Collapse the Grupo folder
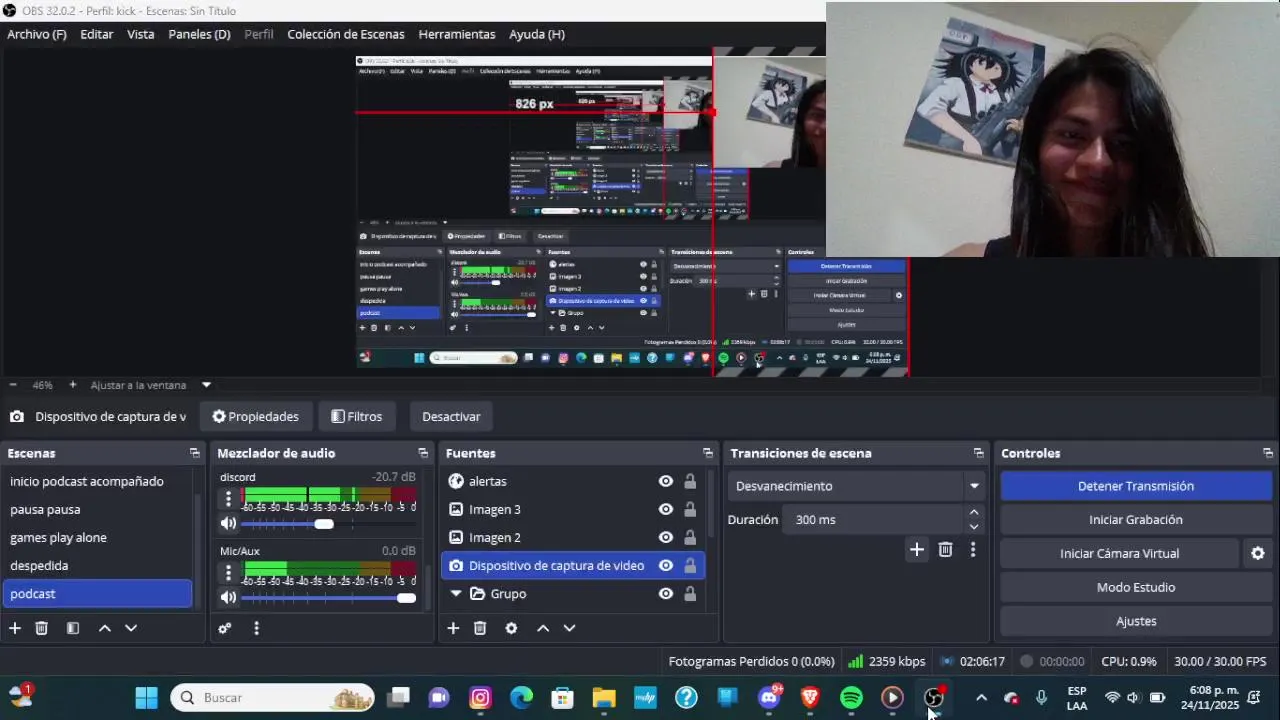 (x=456, y=593)
